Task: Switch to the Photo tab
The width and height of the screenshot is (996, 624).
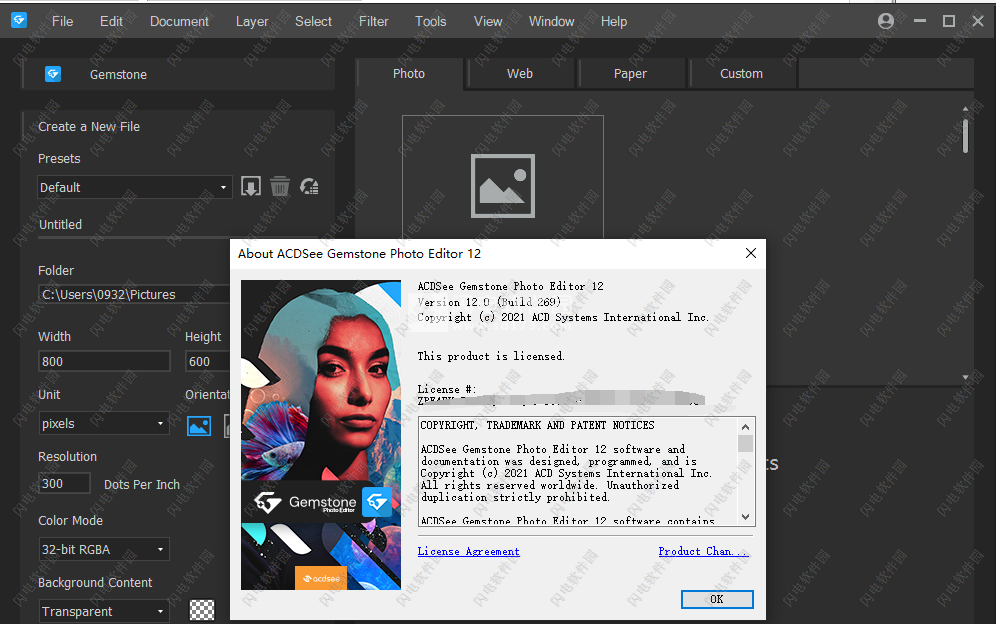Action: click(409, 74)
